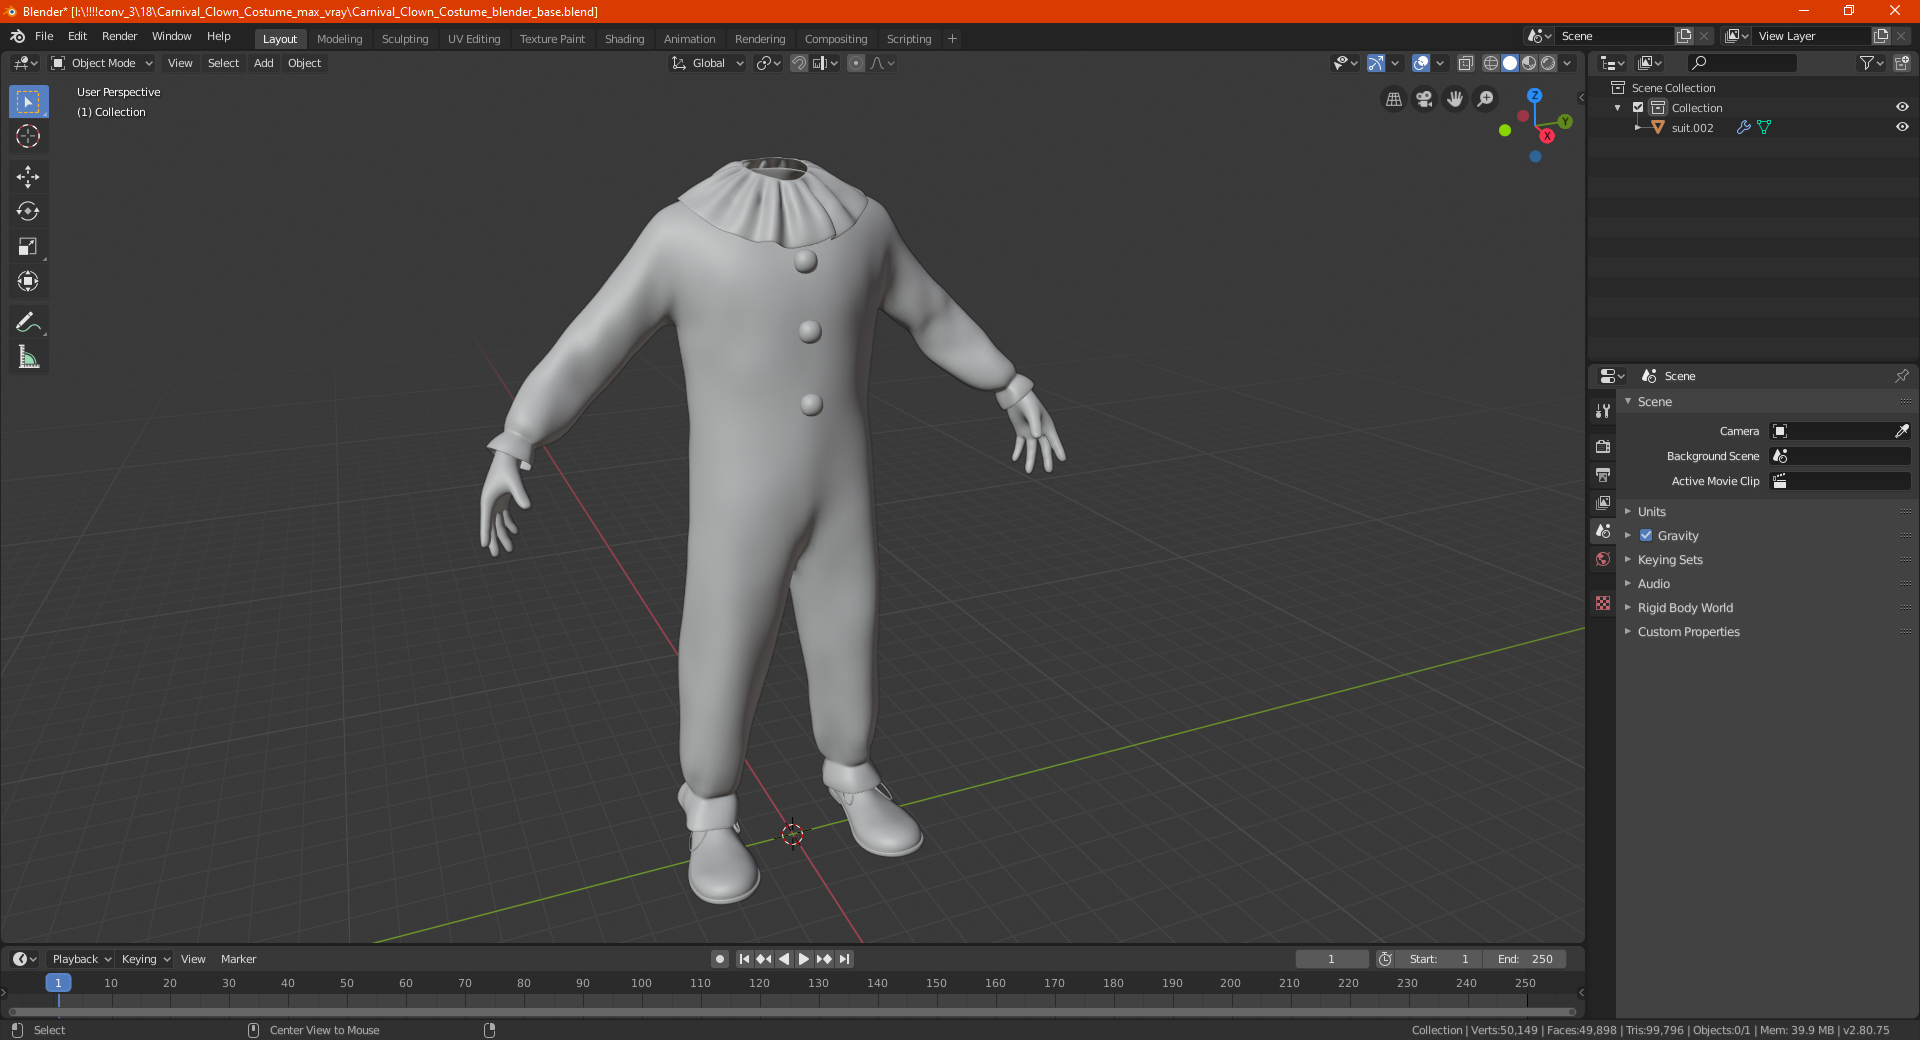This screenshot has width=1920, height=1040.
Task: Switch to rendered viewport shading
Action: tap(1548, 63)
